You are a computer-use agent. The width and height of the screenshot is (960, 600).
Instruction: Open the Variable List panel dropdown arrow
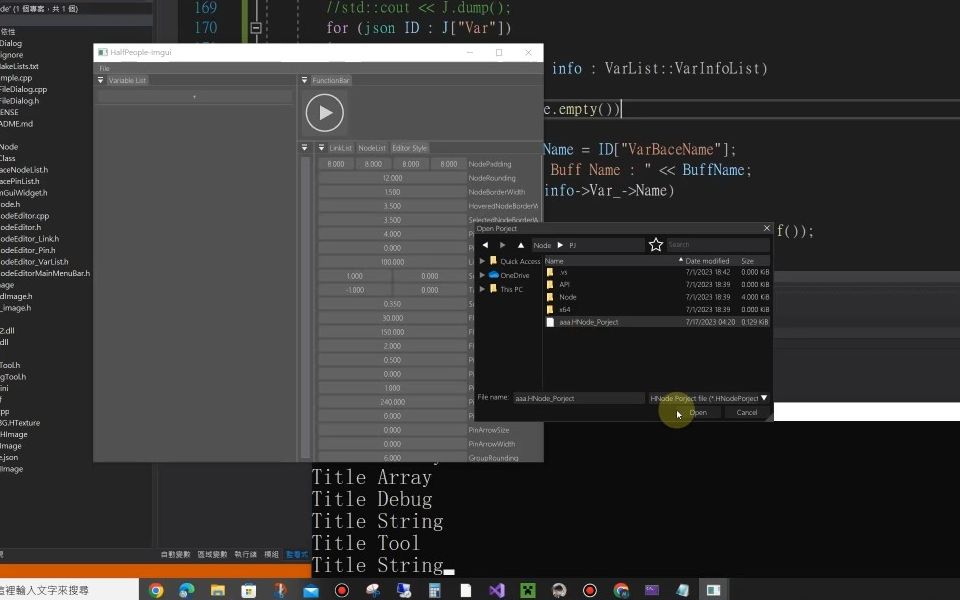coord(100,80)
